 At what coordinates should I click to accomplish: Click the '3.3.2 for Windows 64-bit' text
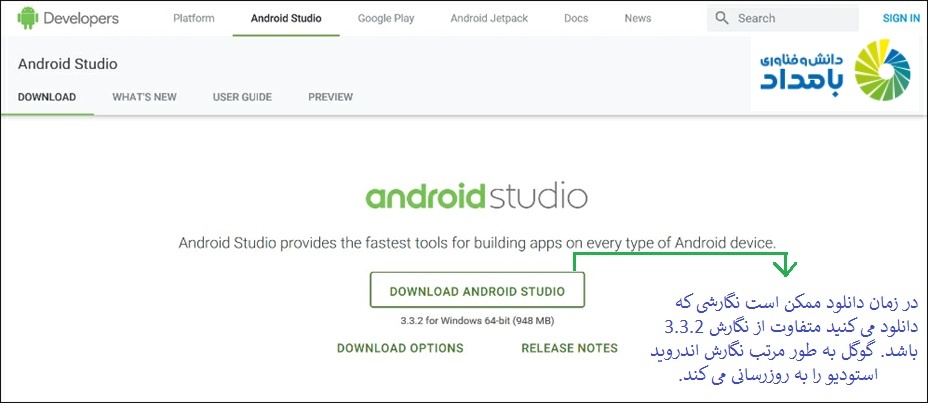click(477, 321)
